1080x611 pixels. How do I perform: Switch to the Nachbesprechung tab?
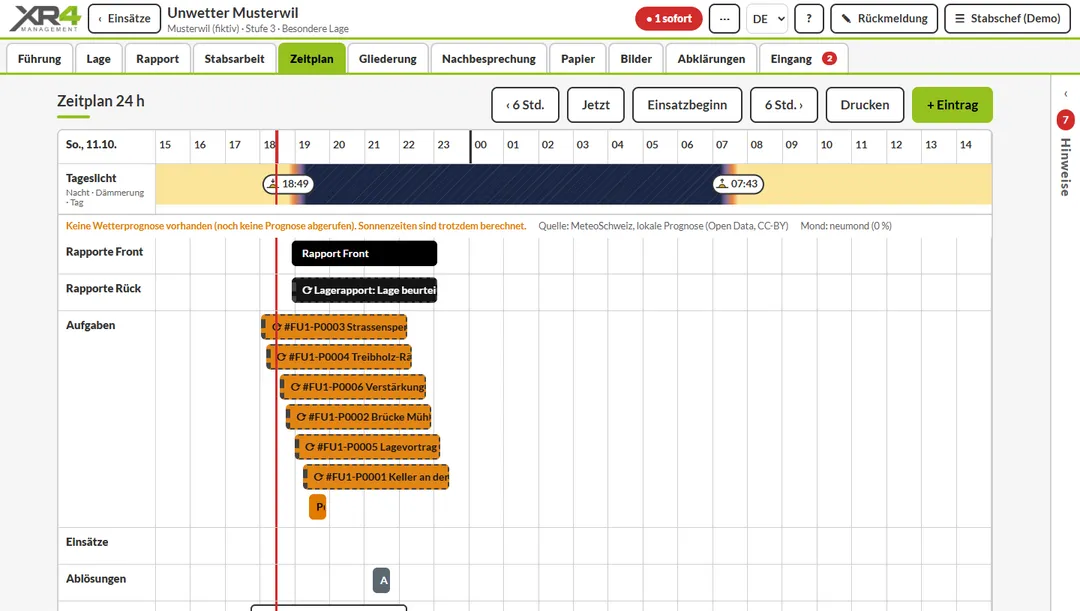[x=489, y=59]
